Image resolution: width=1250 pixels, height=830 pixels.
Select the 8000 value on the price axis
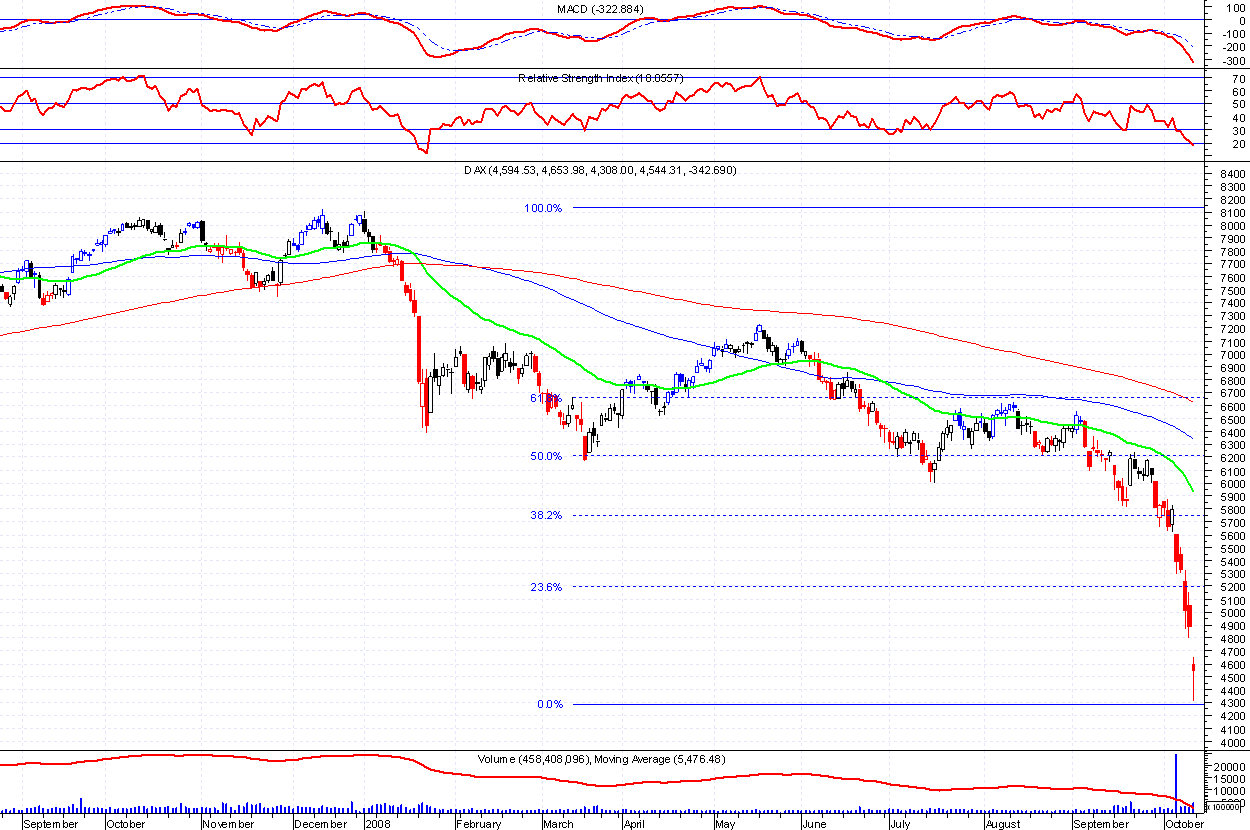pyautogui.click(x=1231, y=227)
